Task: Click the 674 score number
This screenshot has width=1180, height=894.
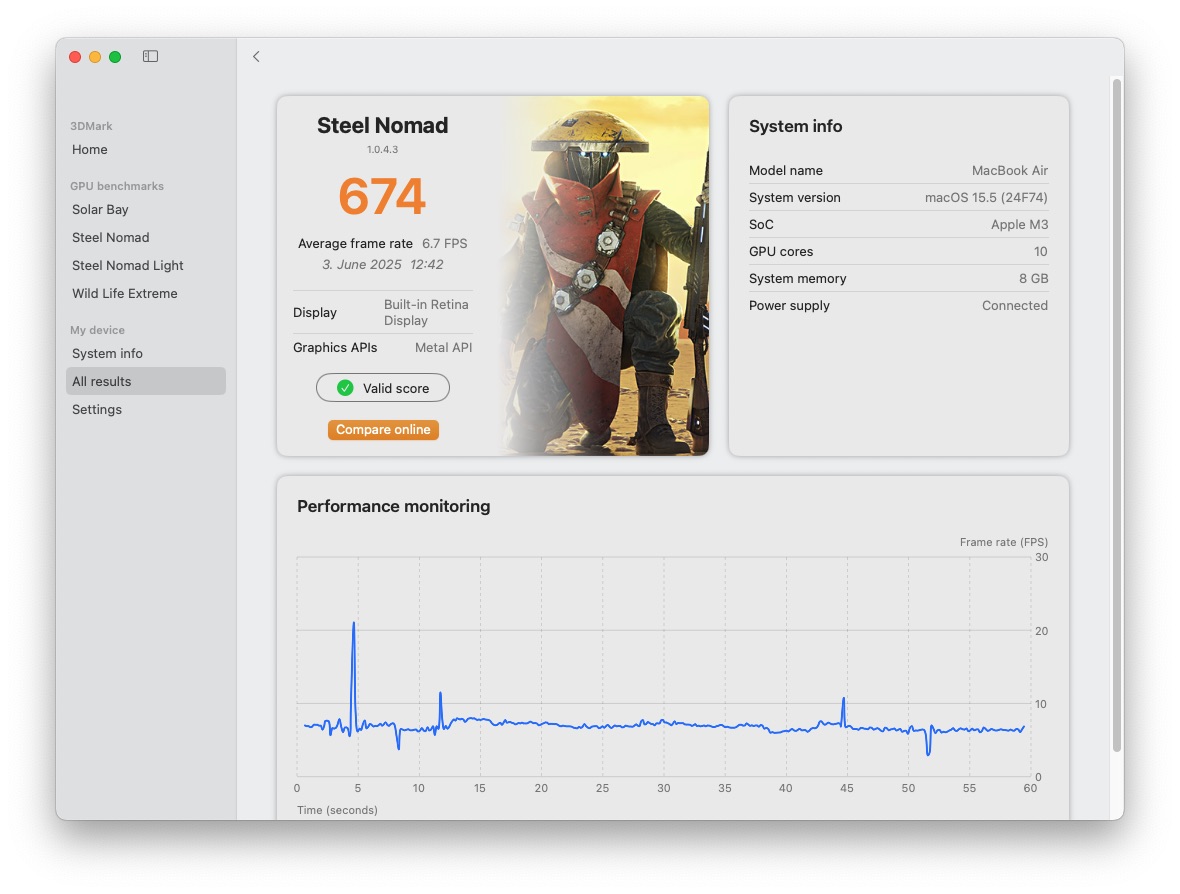Action: tap(382, 196)
